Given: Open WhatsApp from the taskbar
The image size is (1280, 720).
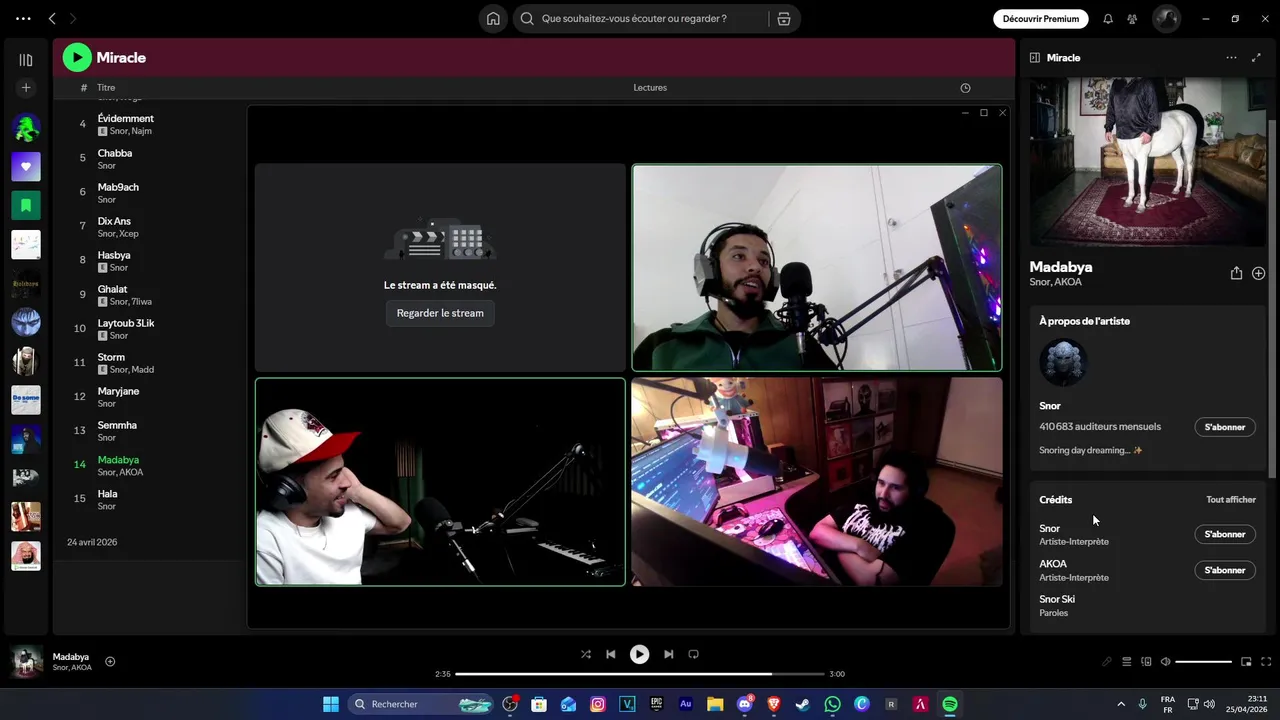Looking at the screenshot, I should click(x=832, y=704).
